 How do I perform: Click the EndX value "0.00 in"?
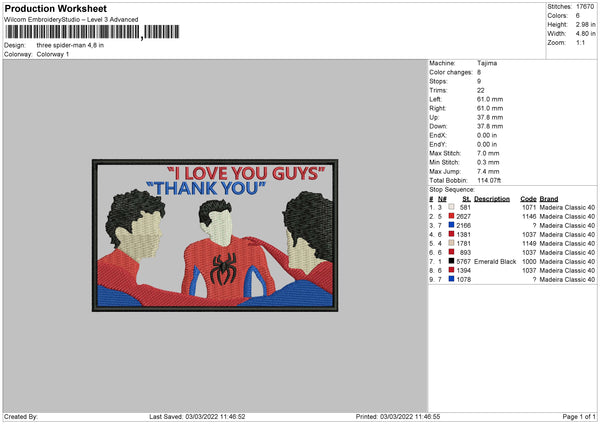pos(487,135)
